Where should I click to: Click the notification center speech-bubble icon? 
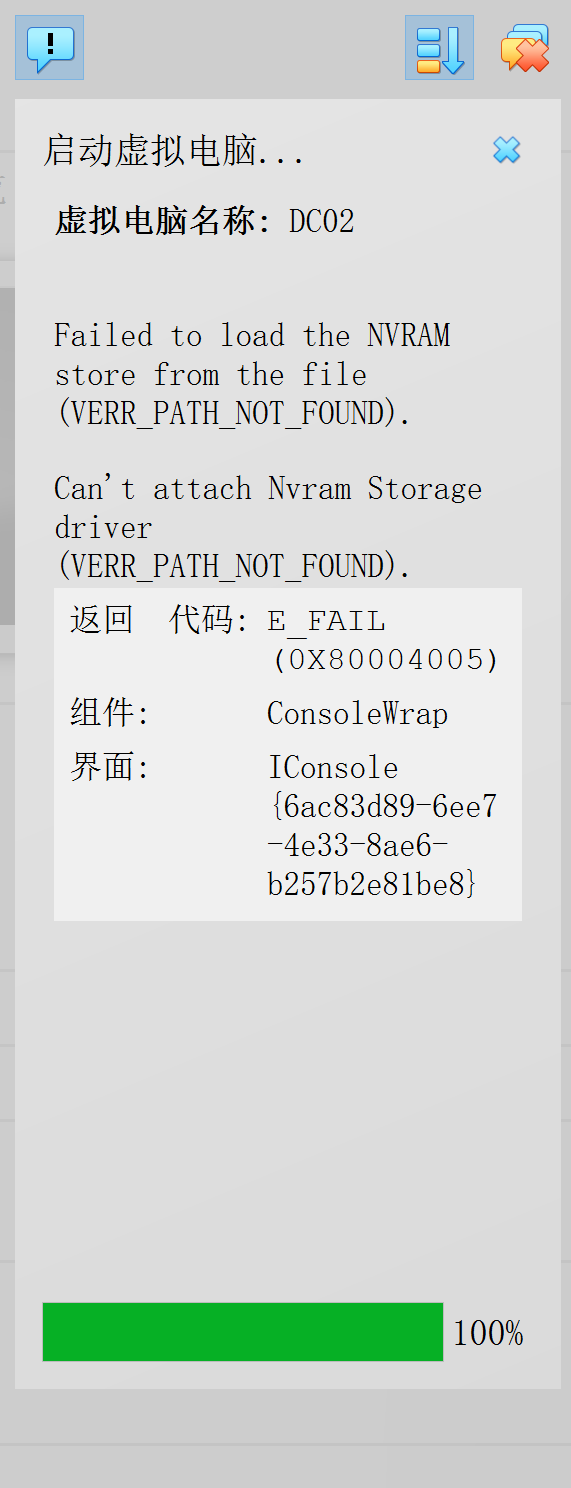tap(49, 48)
